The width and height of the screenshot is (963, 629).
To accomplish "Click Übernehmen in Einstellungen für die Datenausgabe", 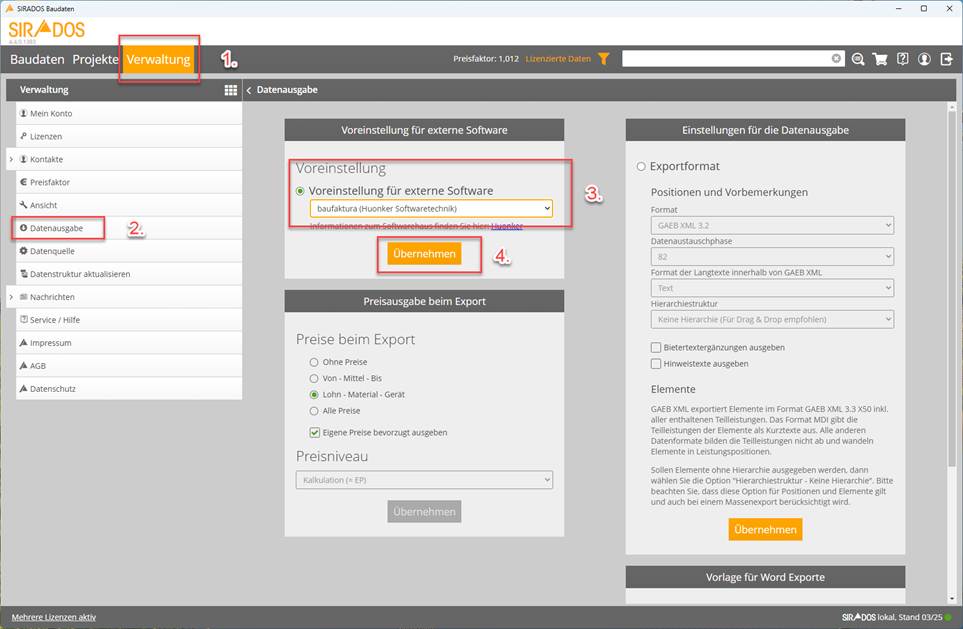I will (x=765, y=529).
